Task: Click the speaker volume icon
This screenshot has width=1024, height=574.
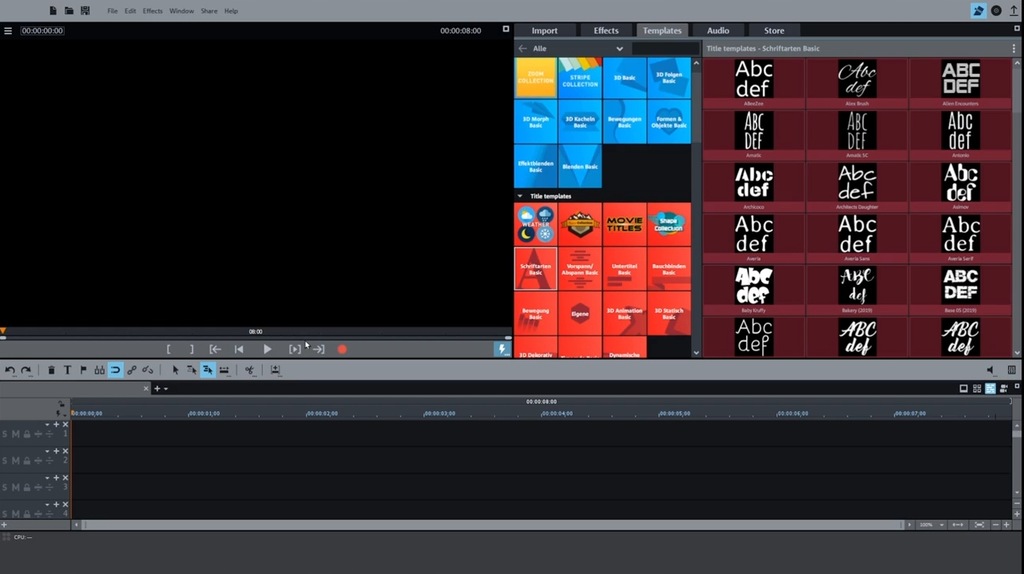Action: click(991, 370)
